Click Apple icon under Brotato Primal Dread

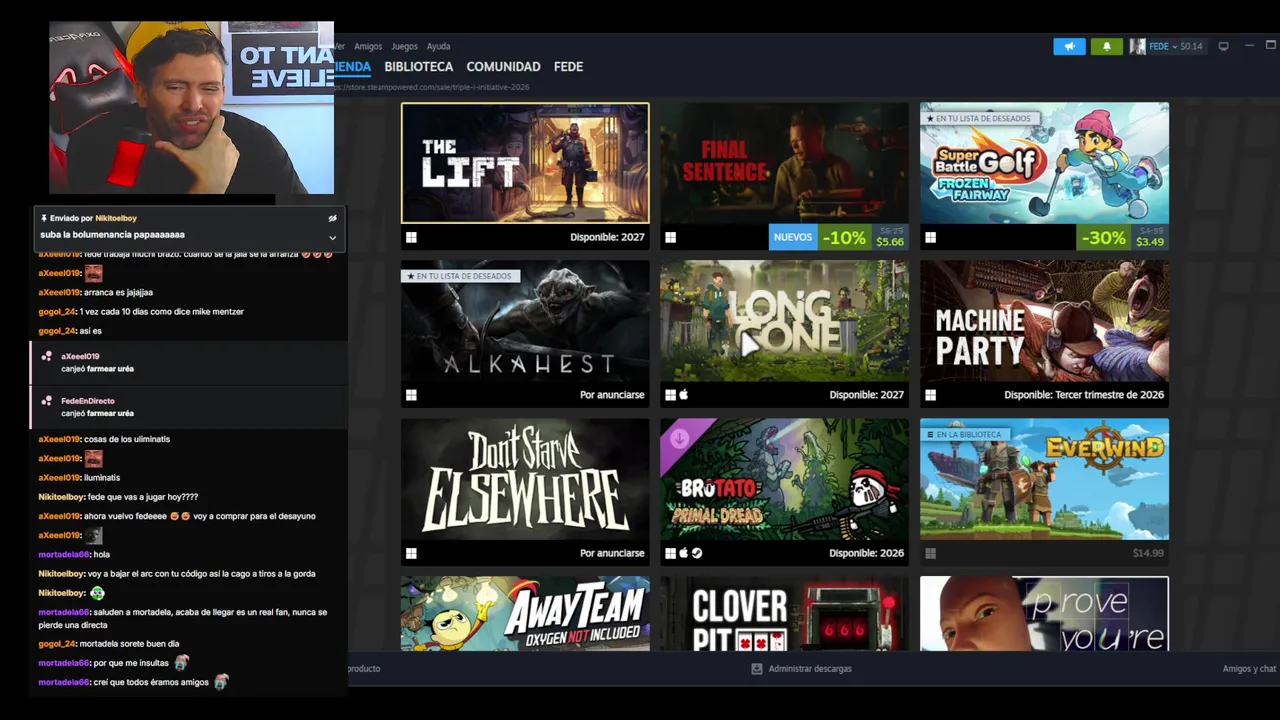tap(684, 553)
